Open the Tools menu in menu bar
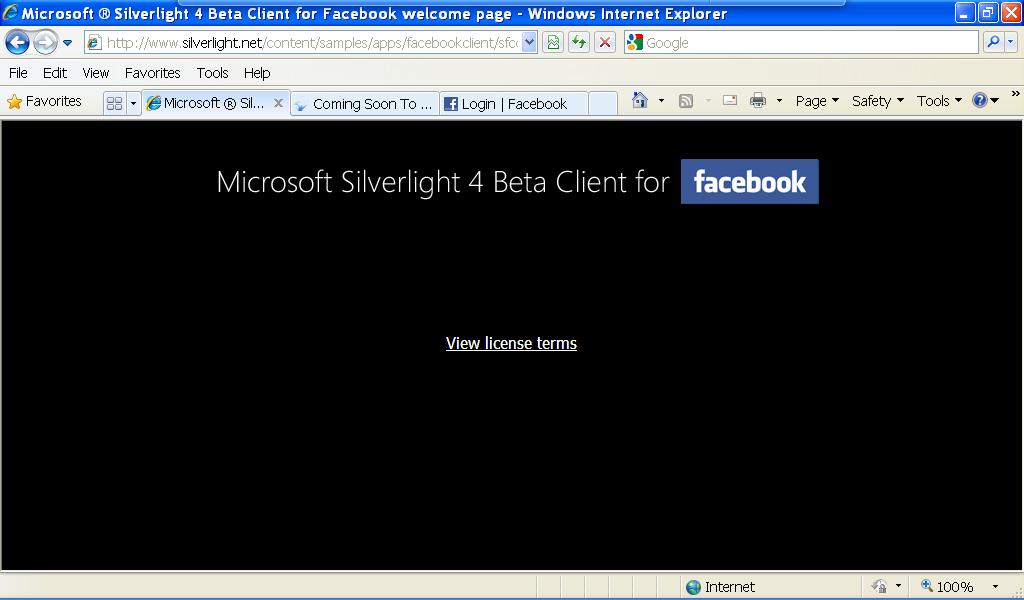The height and width of the screenshot is (600, 1024). click(x=212, y=73)
